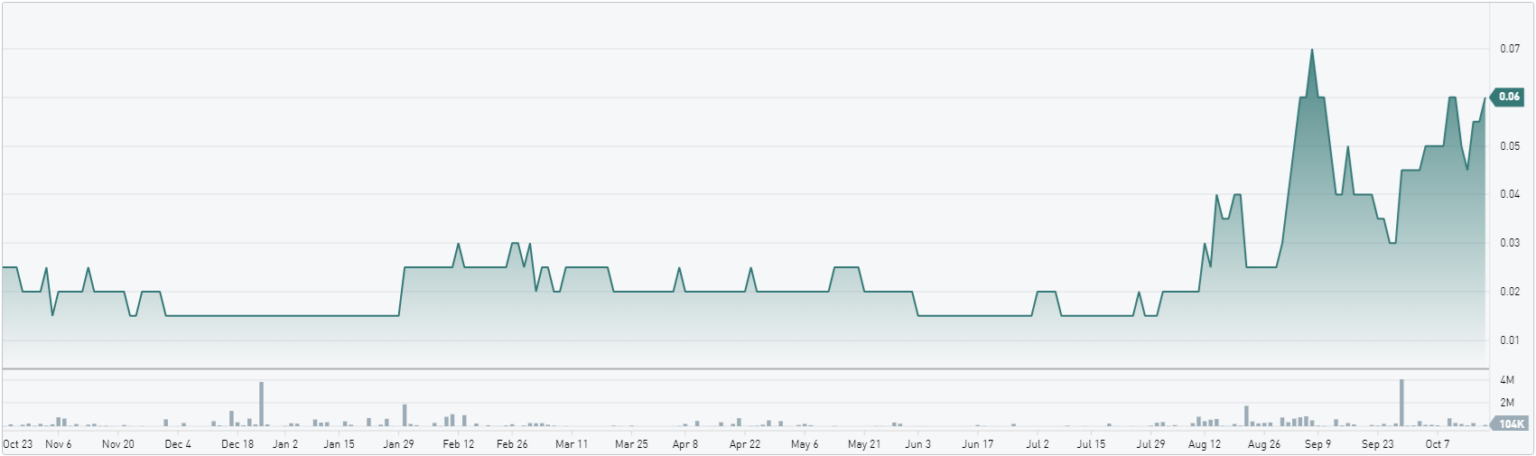Select the Dec 18 date label
Image resolution: width=1536 pixels, height=456 pixels.
tap(237, 442)
